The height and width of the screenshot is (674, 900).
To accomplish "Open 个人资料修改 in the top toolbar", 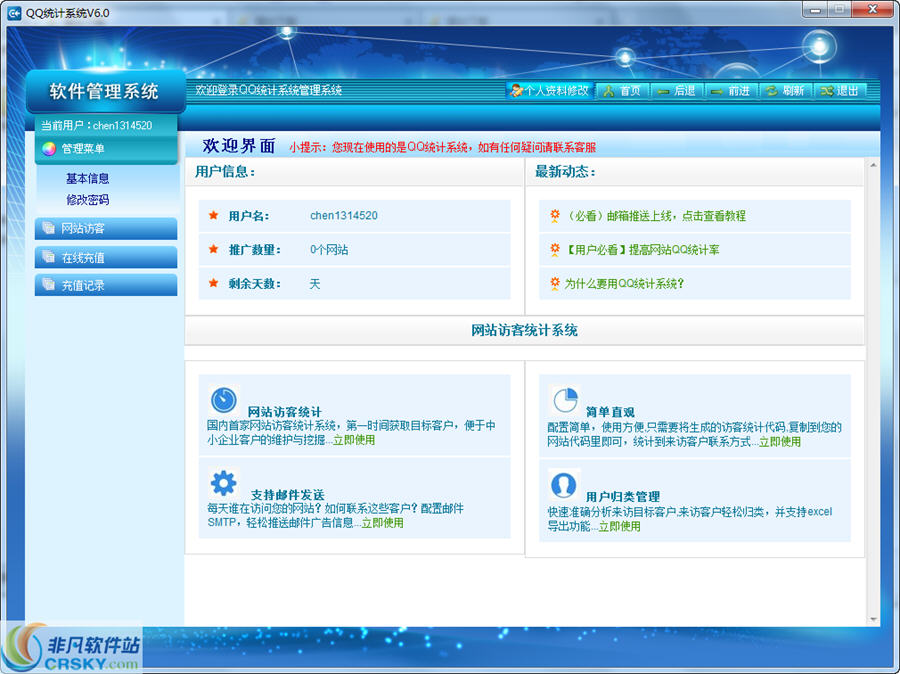I will pos(550,91).
